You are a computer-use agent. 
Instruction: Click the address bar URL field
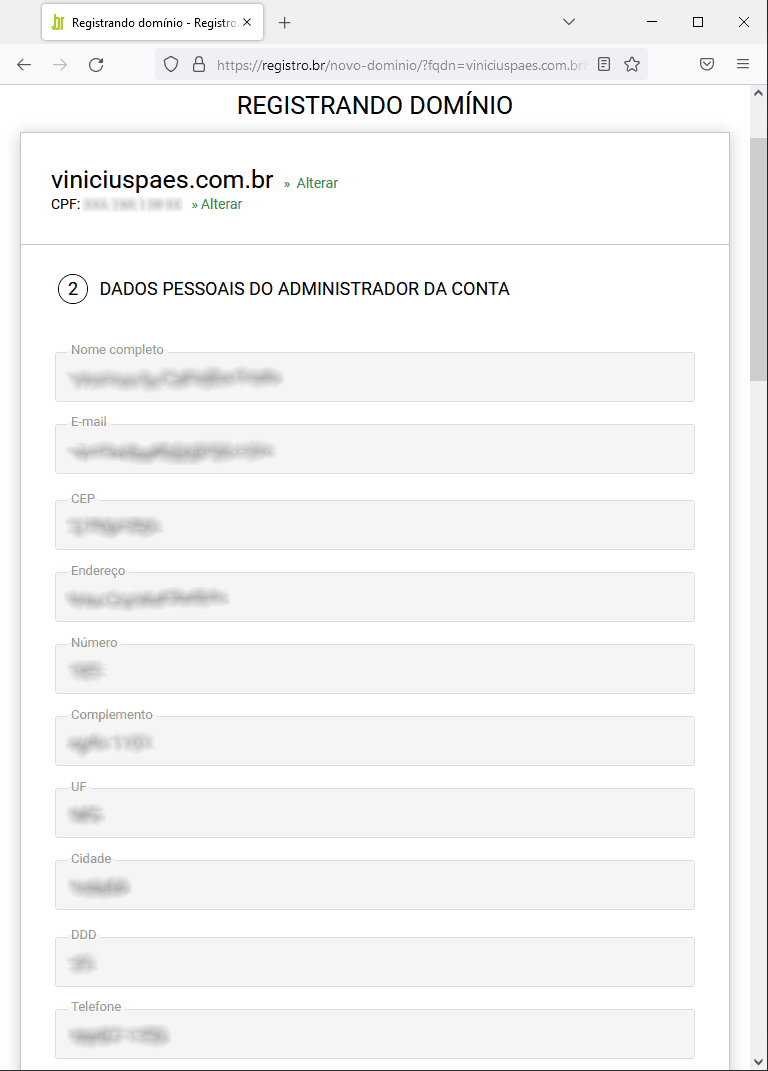402,65
